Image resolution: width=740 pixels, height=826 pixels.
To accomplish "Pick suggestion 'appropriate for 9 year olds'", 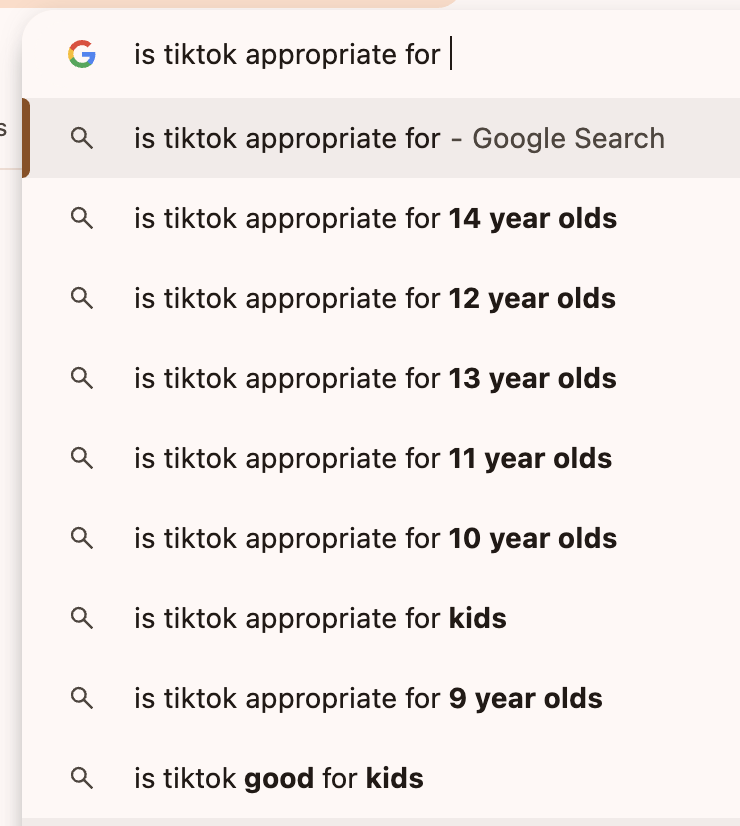I will pyautogui.click(x=368, y=699).
